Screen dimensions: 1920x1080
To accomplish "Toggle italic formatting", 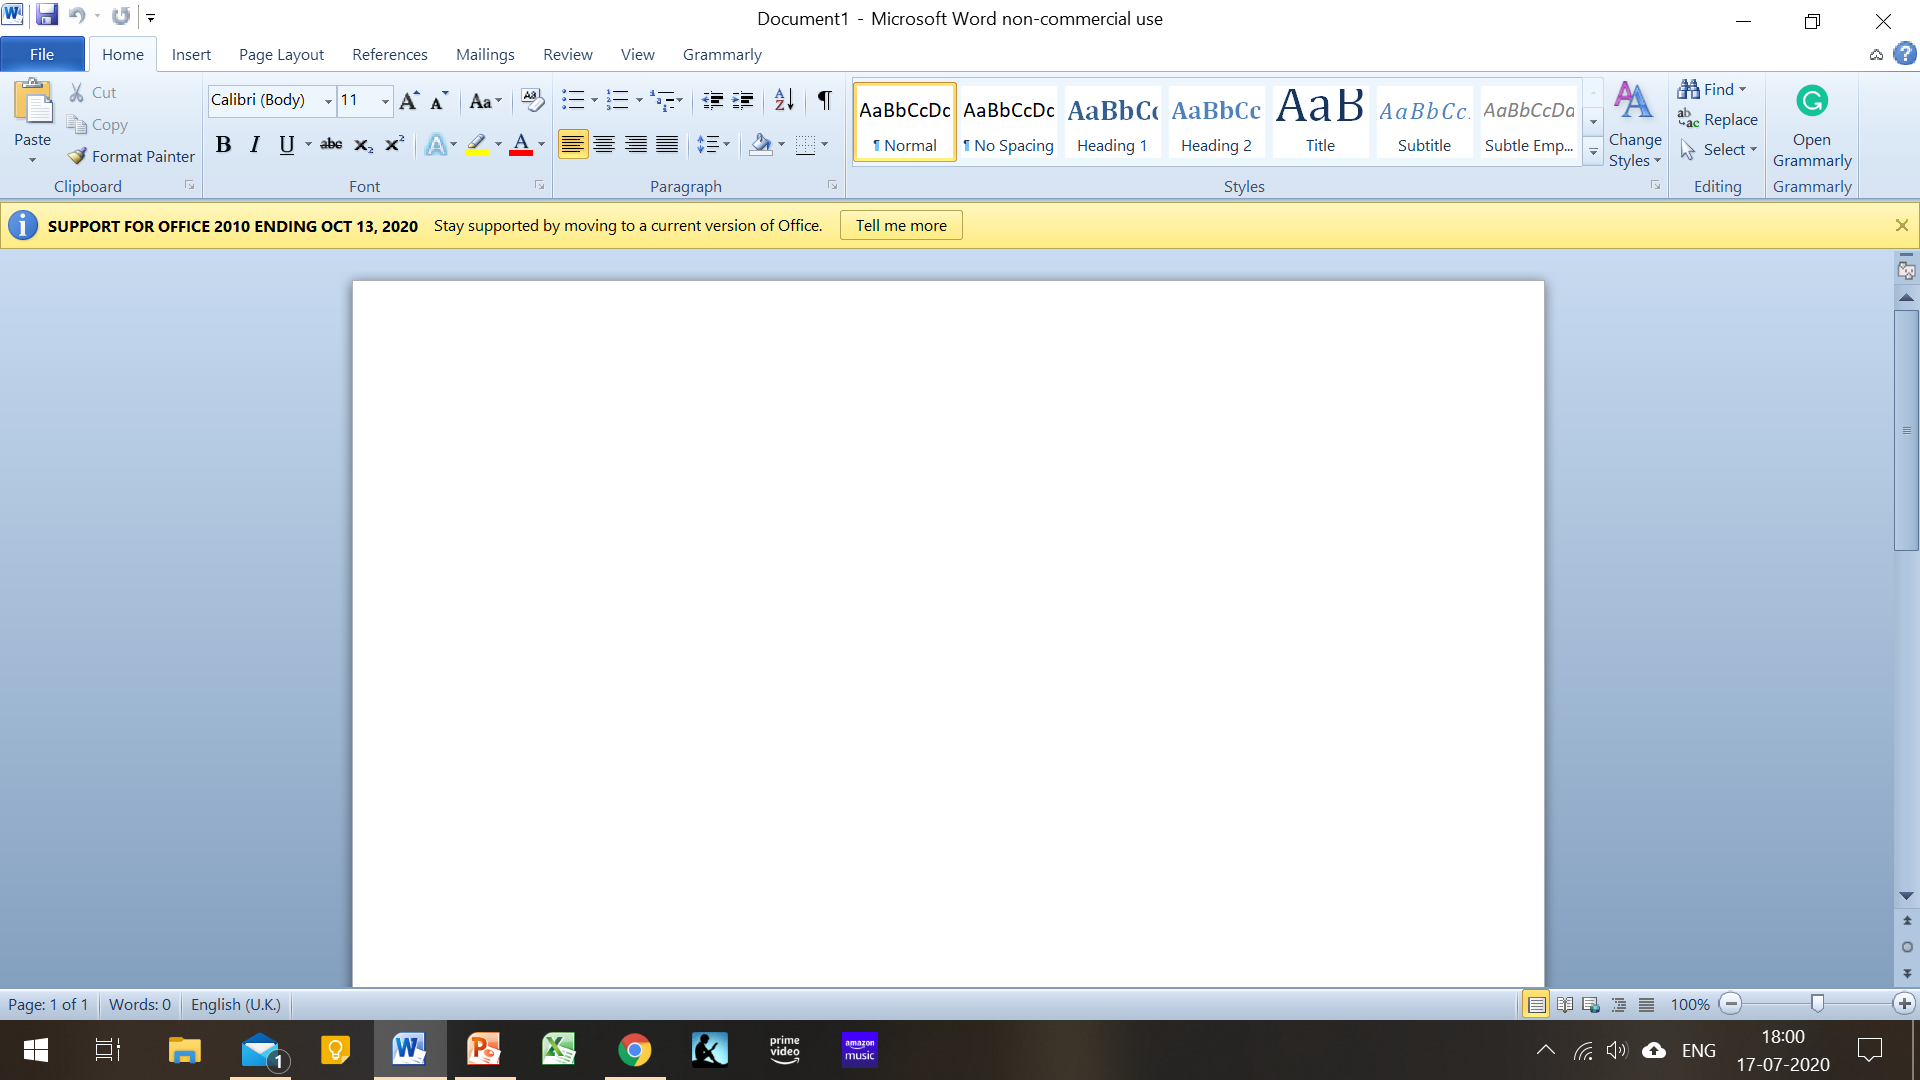I will (x=255, y=145).
